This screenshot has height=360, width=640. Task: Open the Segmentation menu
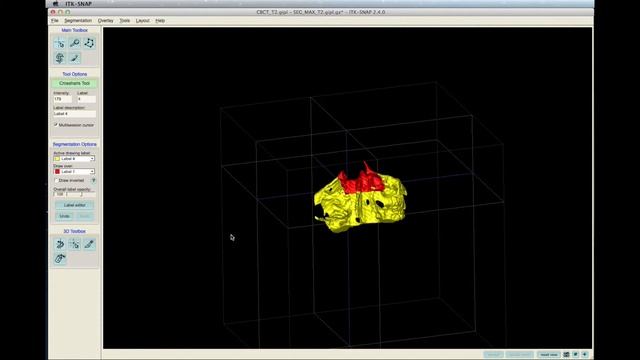click(x=78, y=20)
